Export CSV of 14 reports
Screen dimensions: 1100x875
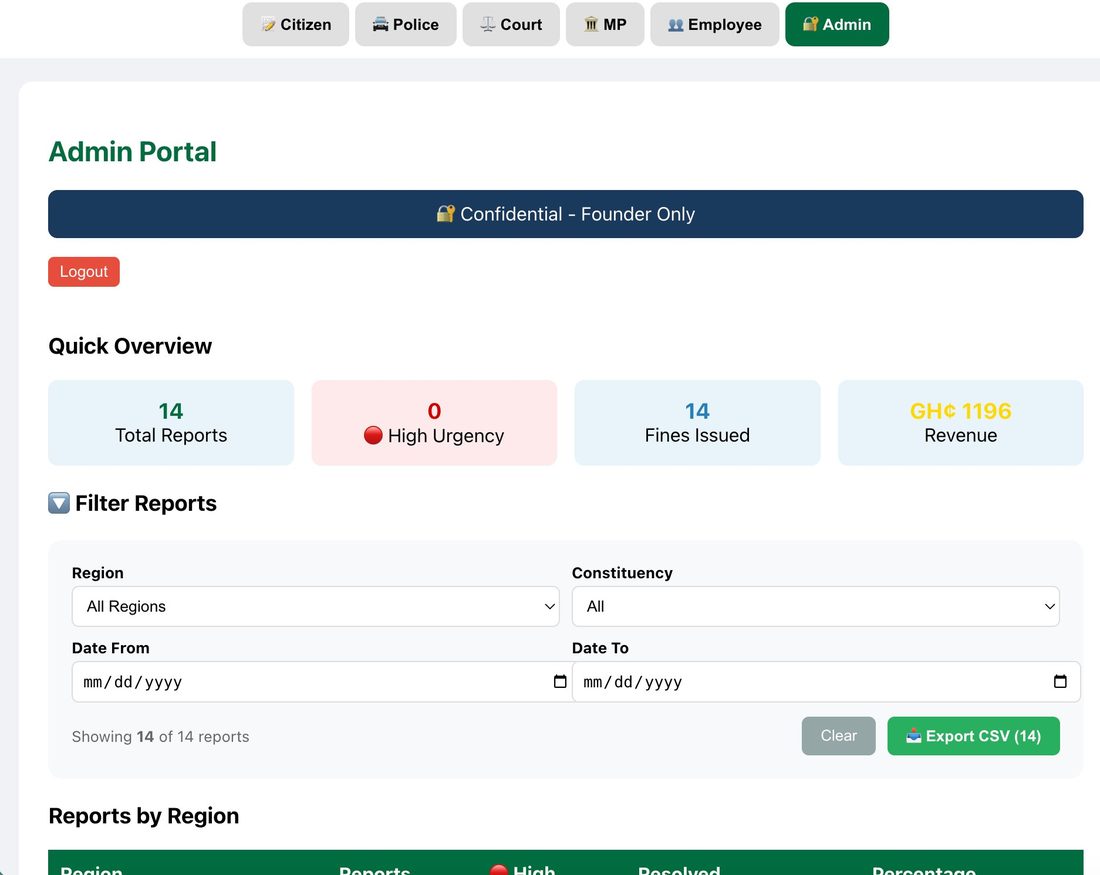[x=973, y=736]
